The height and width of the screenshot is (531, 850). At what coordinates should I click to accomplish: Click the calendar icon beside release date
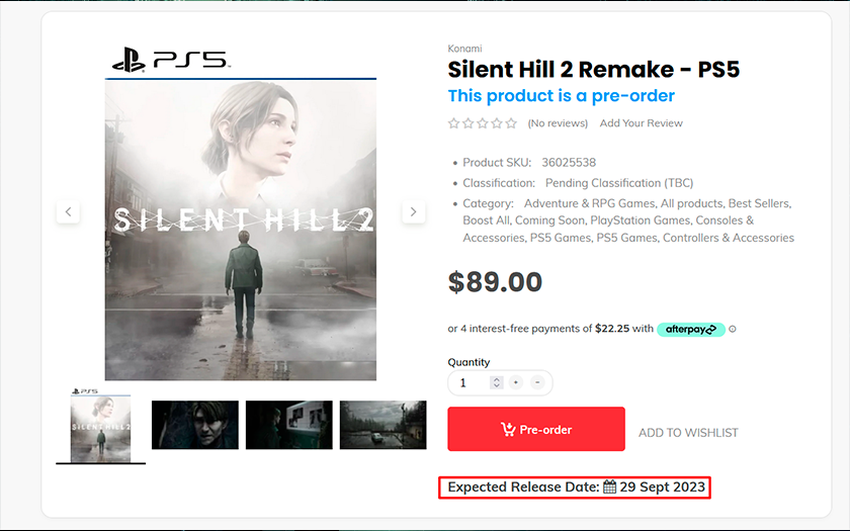609,488
